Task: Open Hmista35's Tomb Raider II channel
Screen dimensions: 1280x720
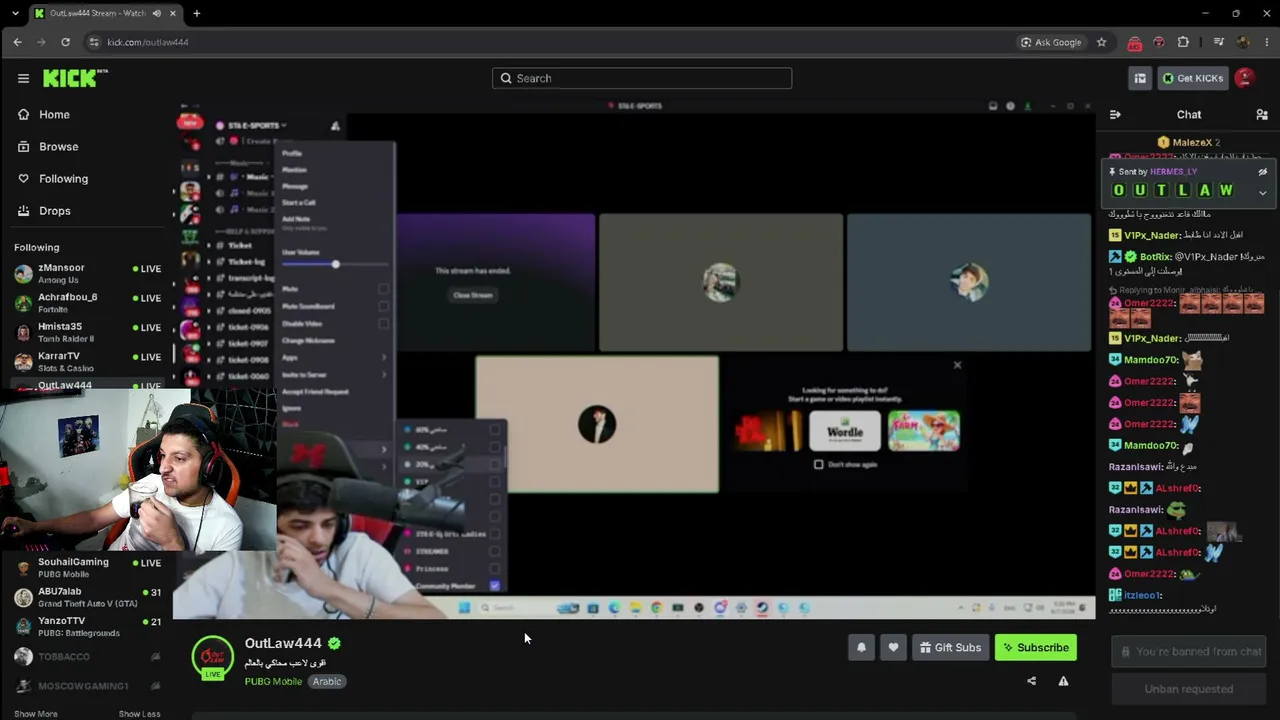Action: coord(87,332)
